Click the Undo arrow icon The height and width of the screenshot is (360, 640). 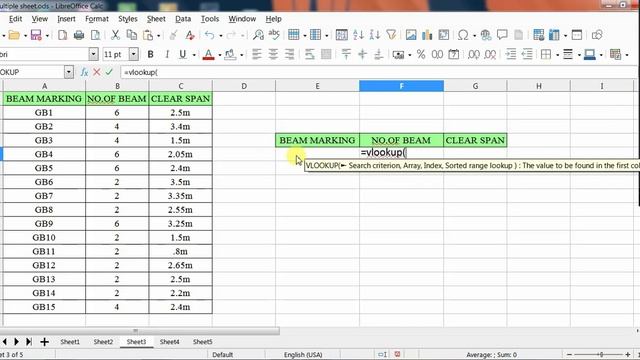209,36
